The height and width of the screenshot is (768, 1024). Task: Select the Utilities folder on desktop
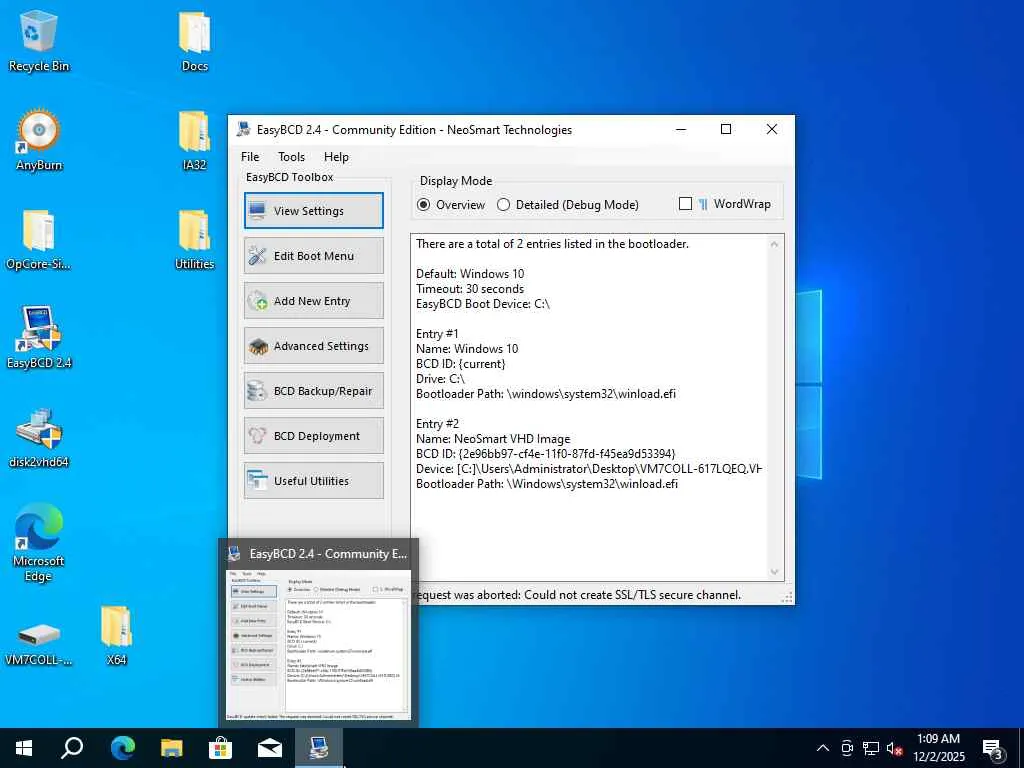coord(195,239)
